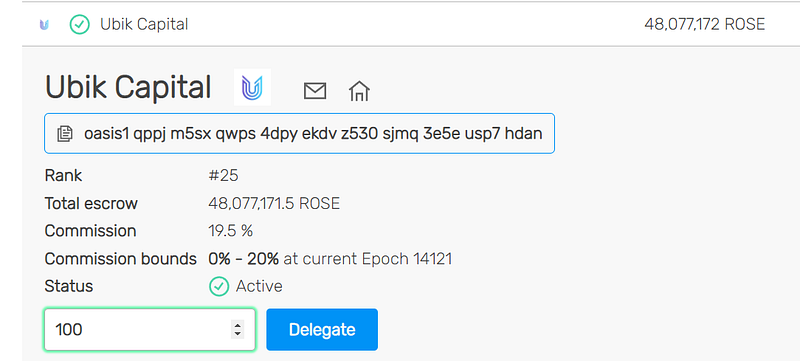Click the 0% - 20% commission bounds text
This screenshot has height=361, width=800.
pos(243,259)
